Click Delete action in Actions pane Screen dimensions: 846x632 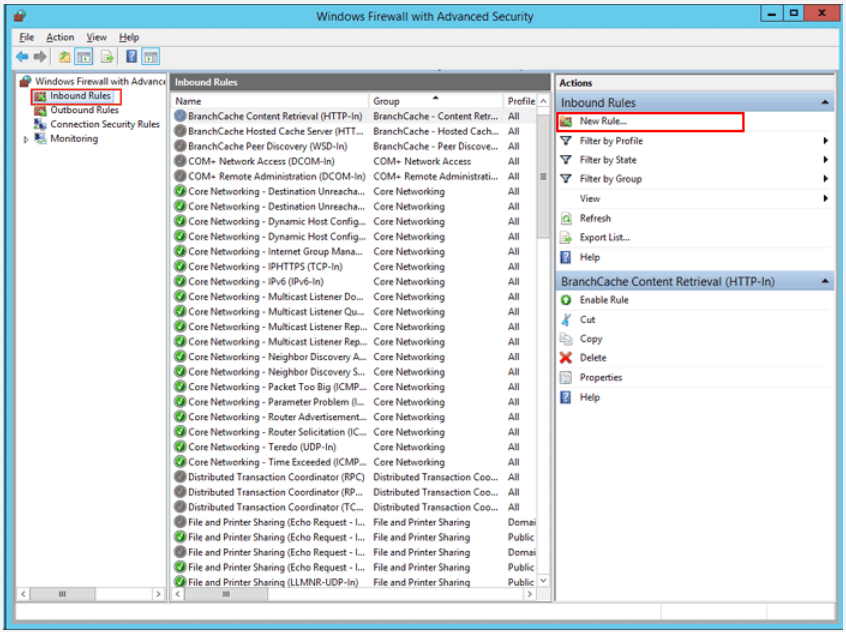[593, 358]
